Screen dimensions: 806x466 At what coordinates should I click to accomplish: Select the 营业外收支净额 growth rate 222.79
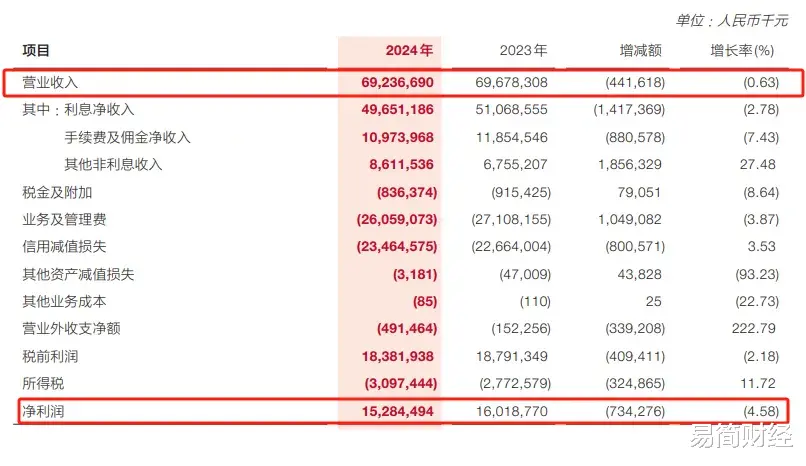(x=754, y=329)
